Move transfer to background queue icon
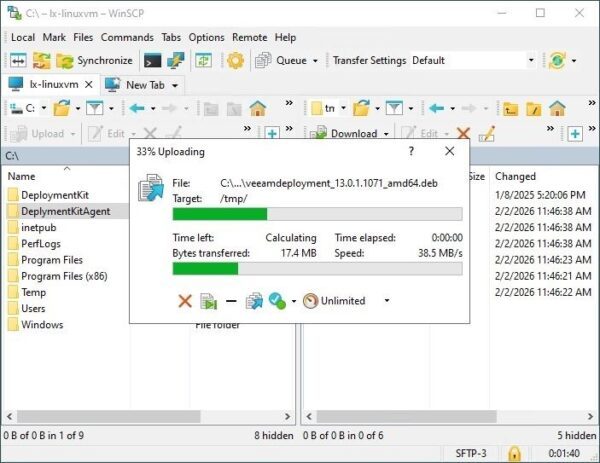 coord(254,301)
